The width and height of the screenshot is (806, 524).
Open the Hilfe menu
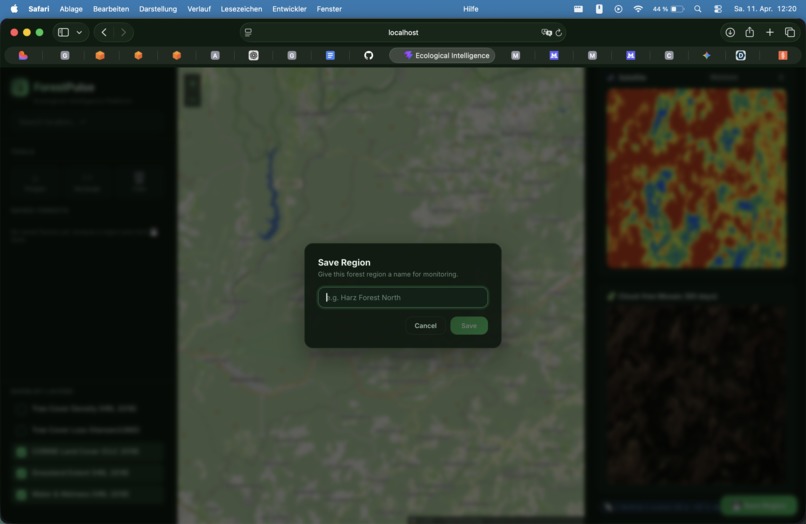tap(470, 9)
